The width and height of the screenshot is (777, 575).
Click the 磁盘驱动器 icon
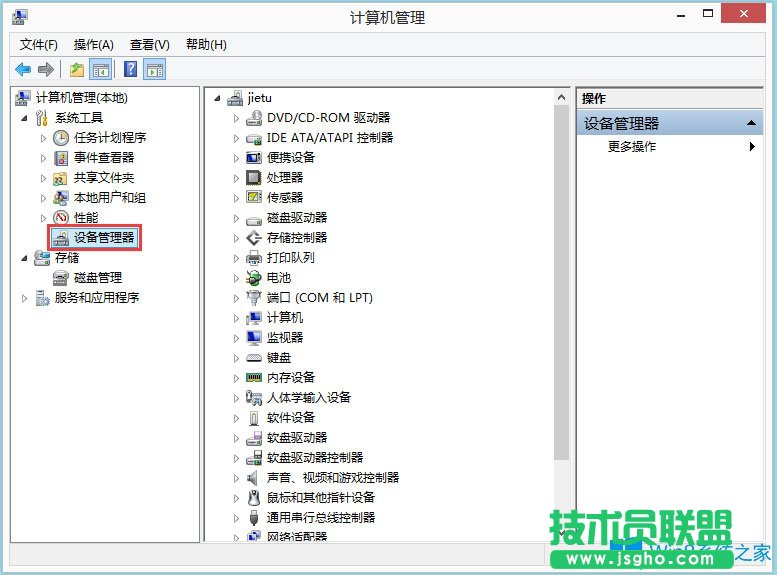click(254, 219)
